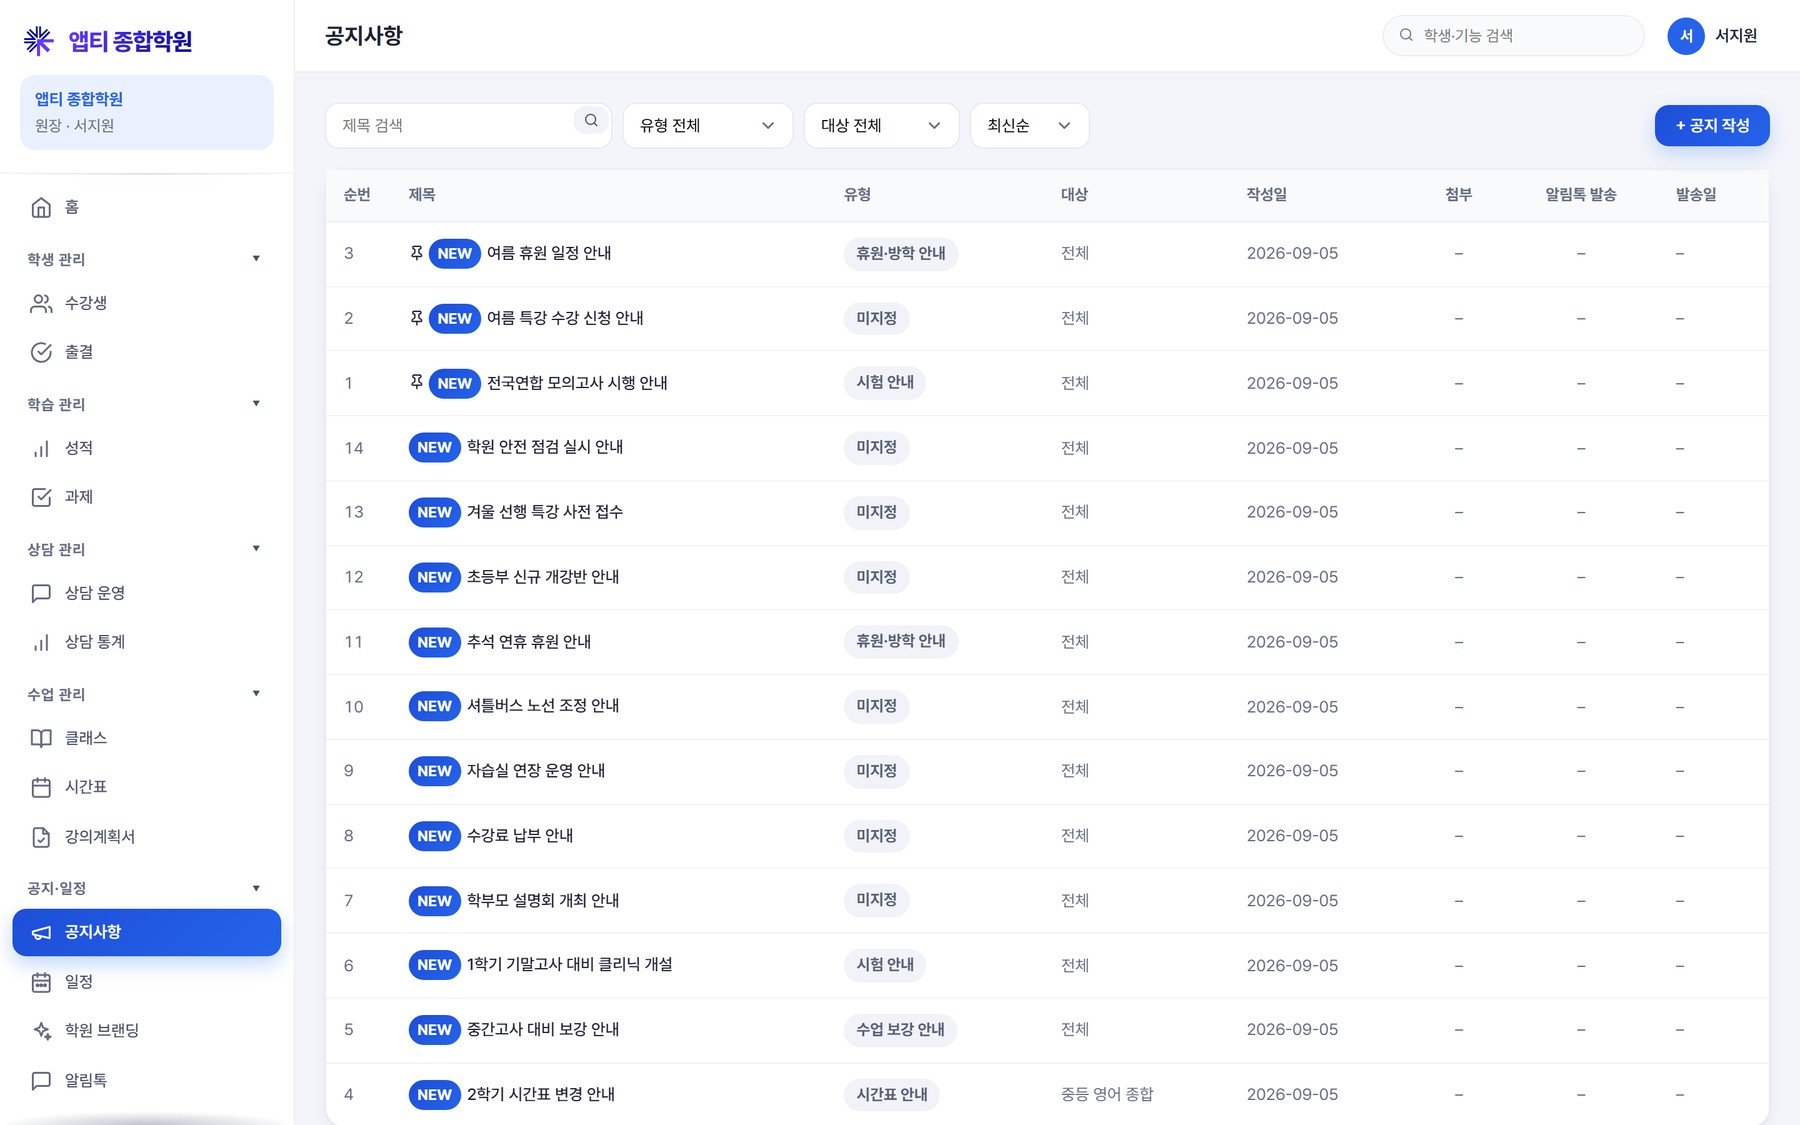The height and width of the screenshot is (1125, 1800).
Task: Click the 학원 브랜딩 sparkle icon
Action: [x=41, y=1030]
